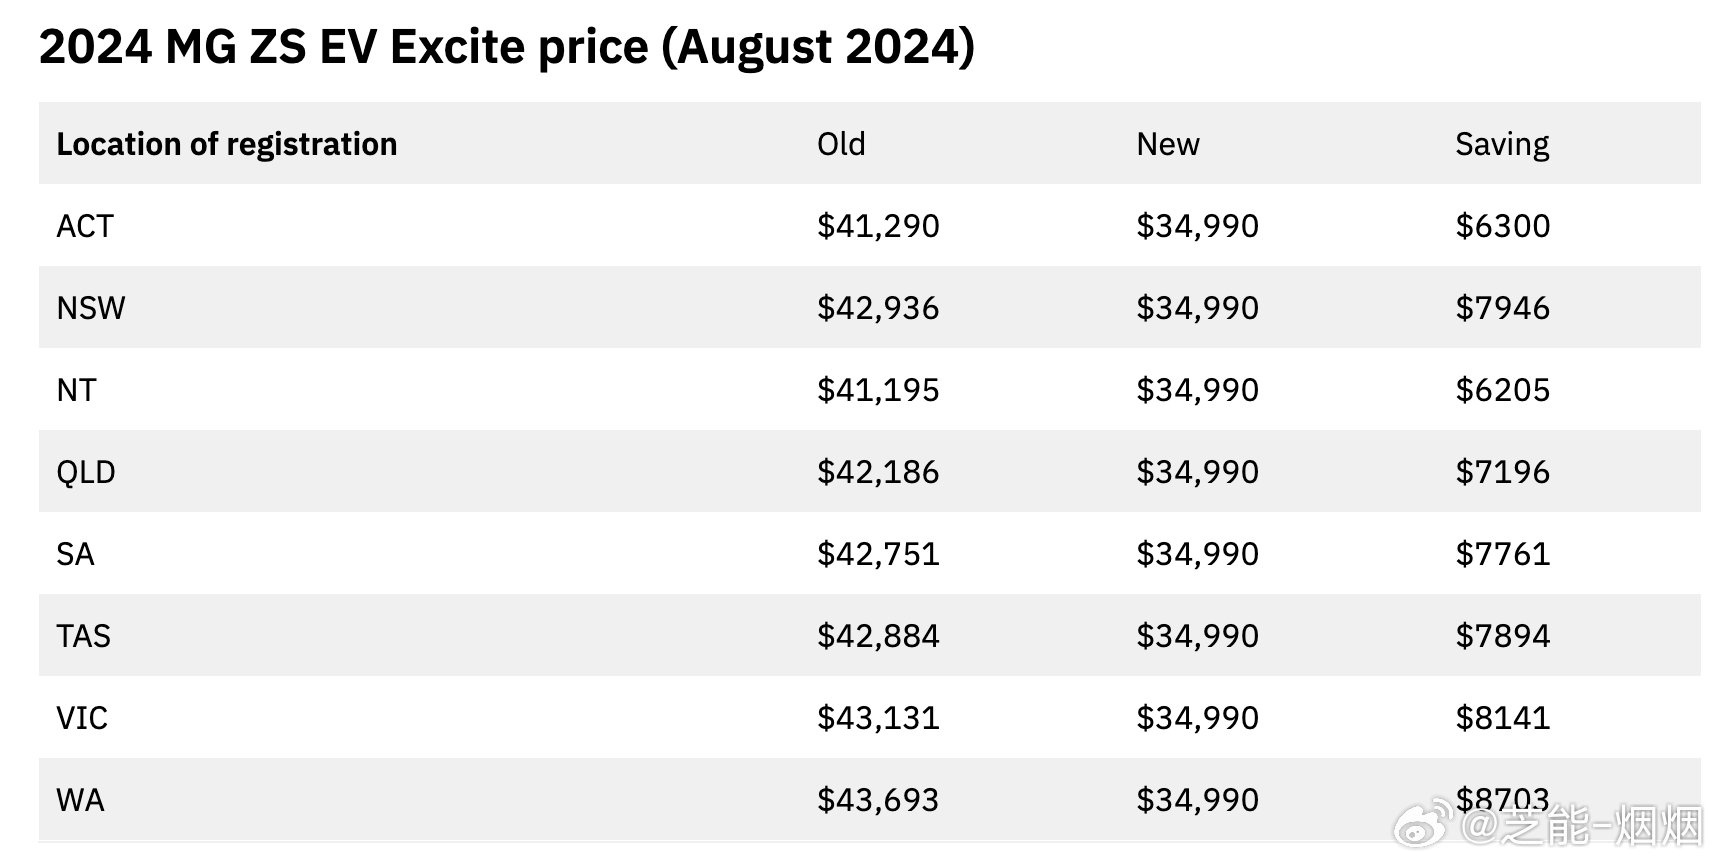Click the 2024 MG ZS EV Excite price heading
This screenshot has width=1720, height=866.
click(x=506, y=47)
